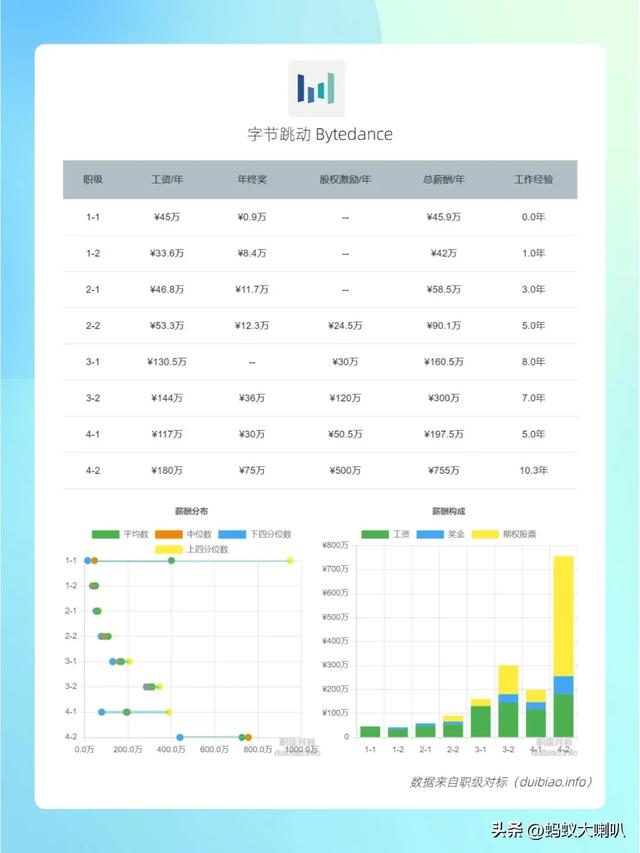
Task: Click the ¥197.5万 total cell
Action: point(444,434)
